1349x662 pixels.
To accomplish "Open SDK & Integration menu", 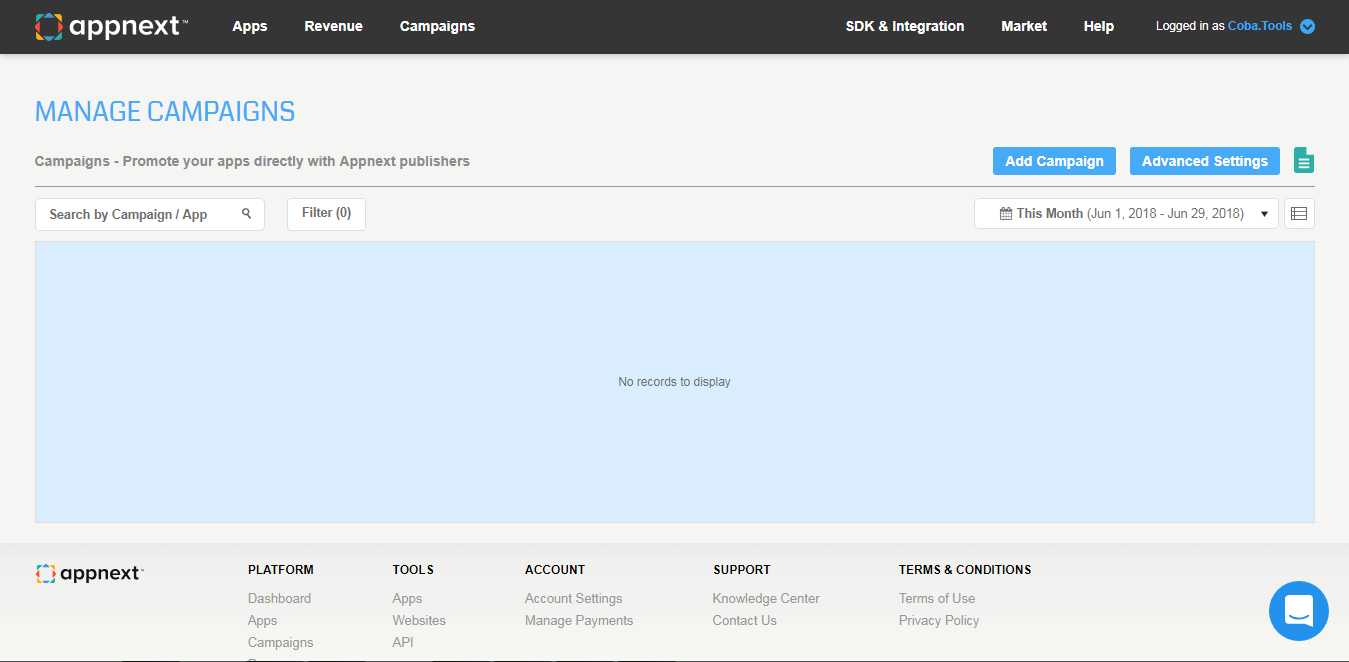I will [905, 26].
